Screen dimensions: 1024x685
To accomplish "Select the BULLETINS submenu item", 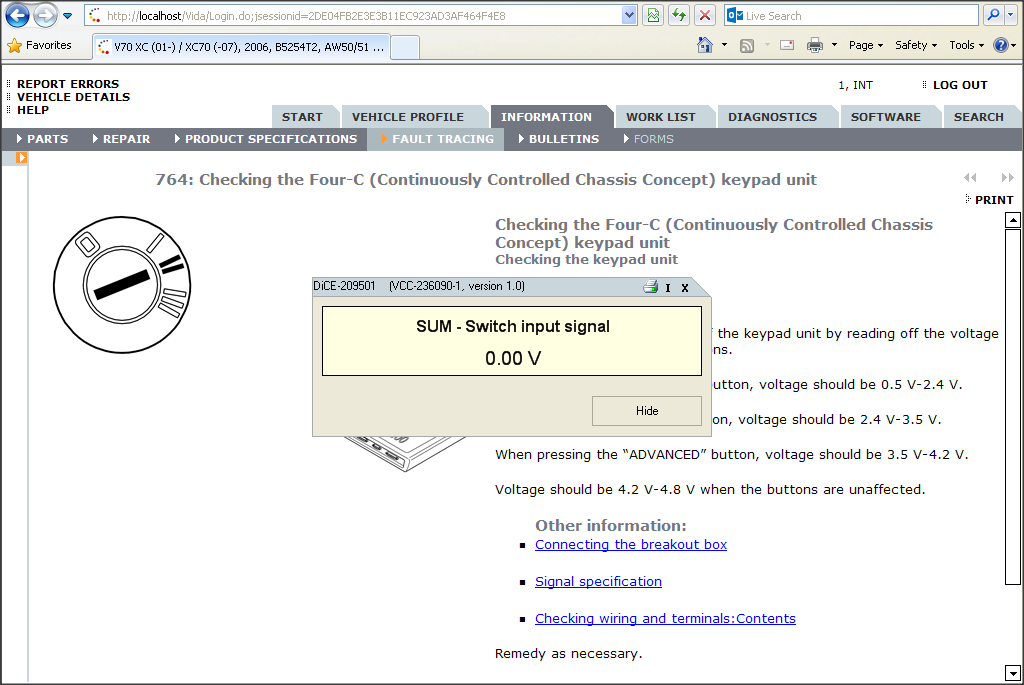I will pos(563,139).
